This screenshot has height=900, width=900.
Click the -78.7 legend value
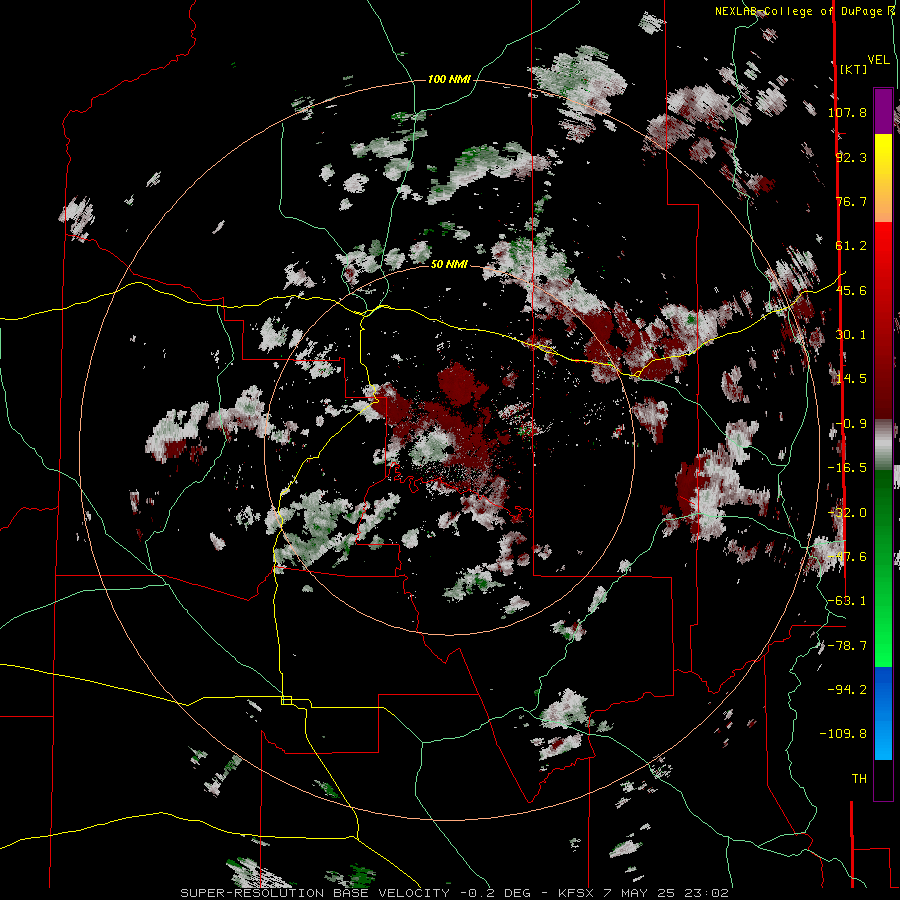847,646
